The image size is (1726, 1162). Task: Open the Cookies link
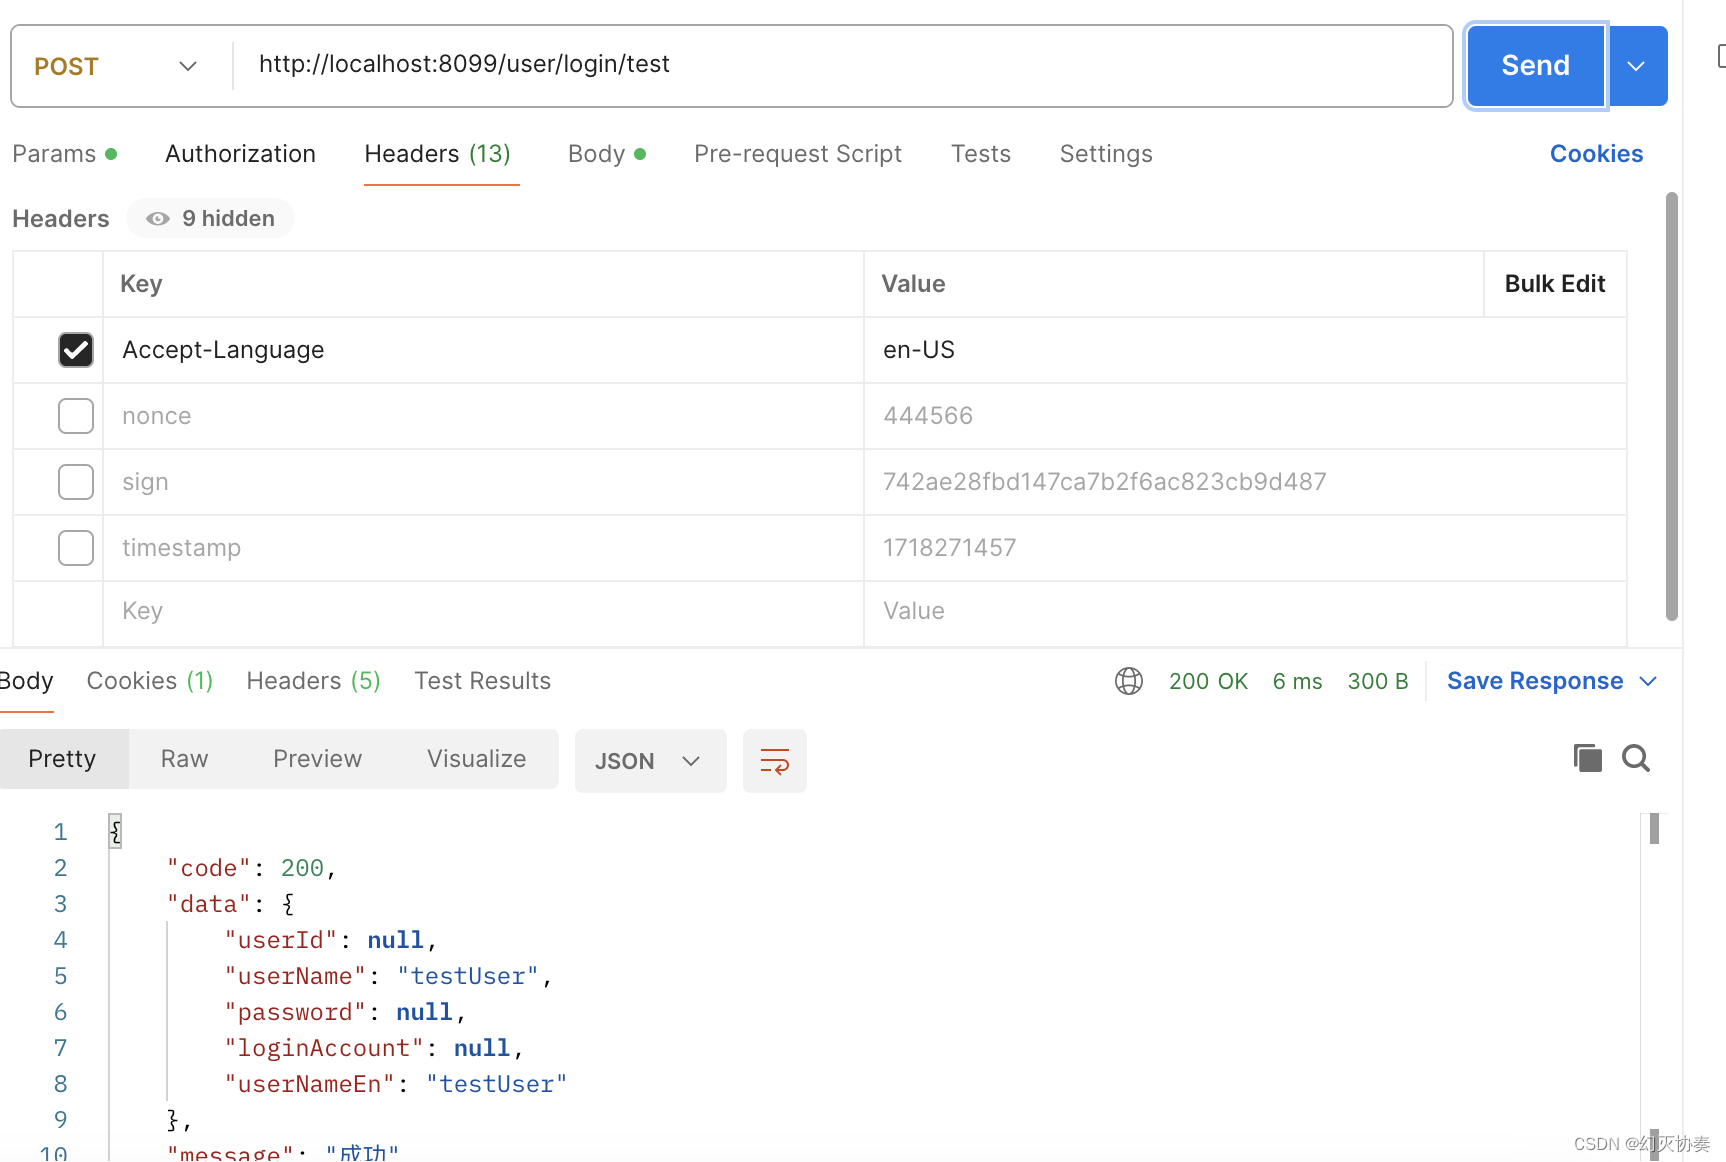click(x=1596, y=154)
